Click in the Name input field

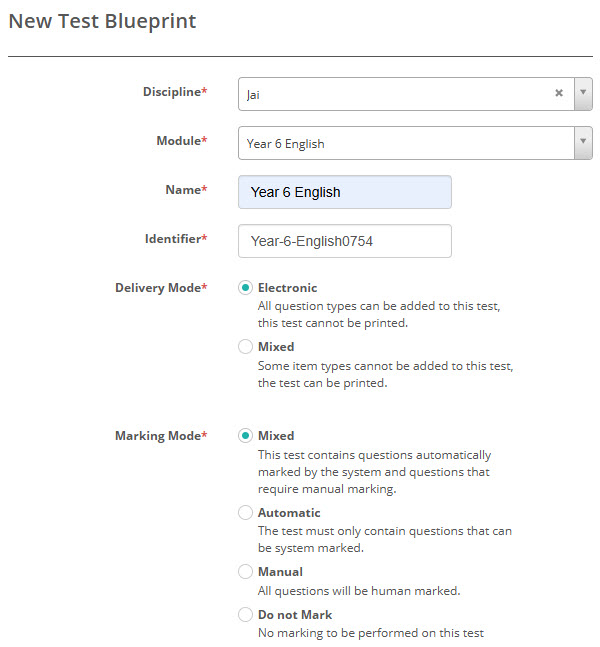(344, 192)
